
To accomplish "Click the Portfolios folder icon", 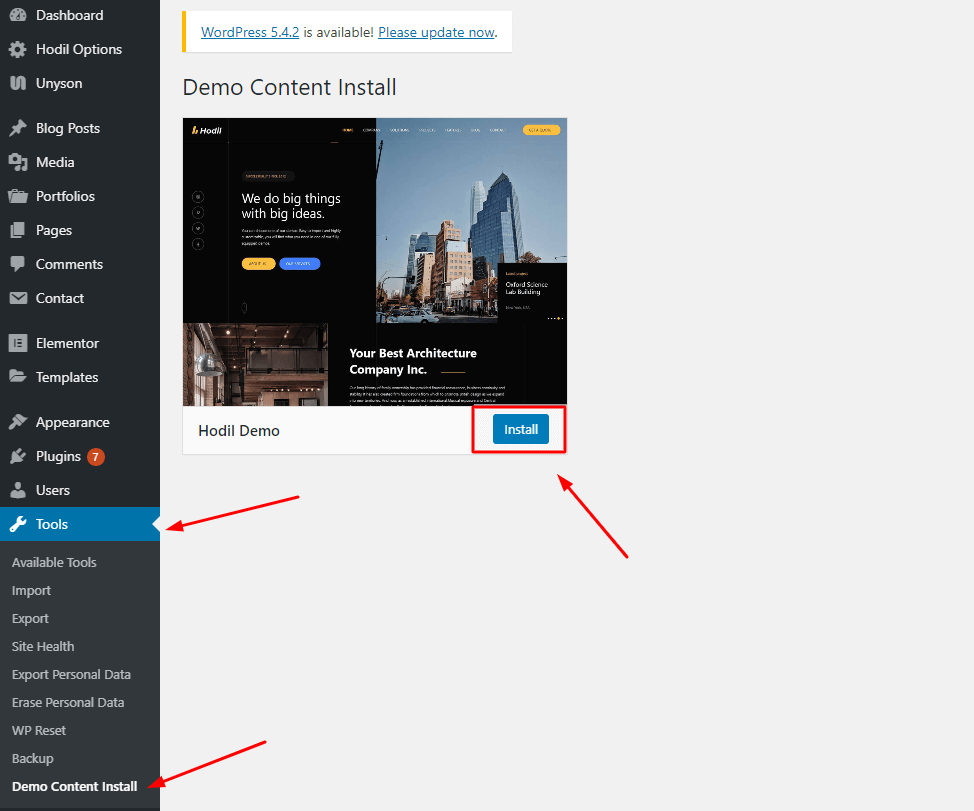I will pyautogui.click(x=18, y=196).
